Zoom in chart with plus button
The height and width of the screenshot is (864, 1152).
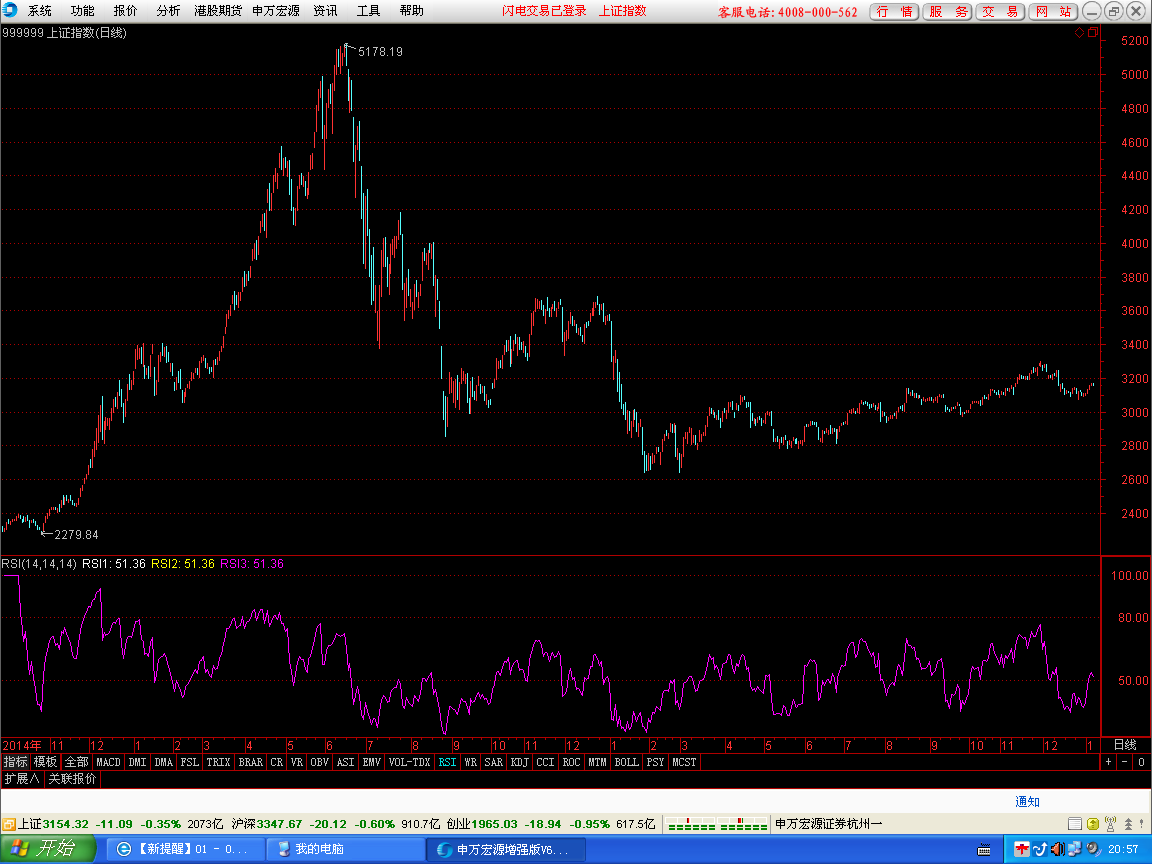[1109, 762]
